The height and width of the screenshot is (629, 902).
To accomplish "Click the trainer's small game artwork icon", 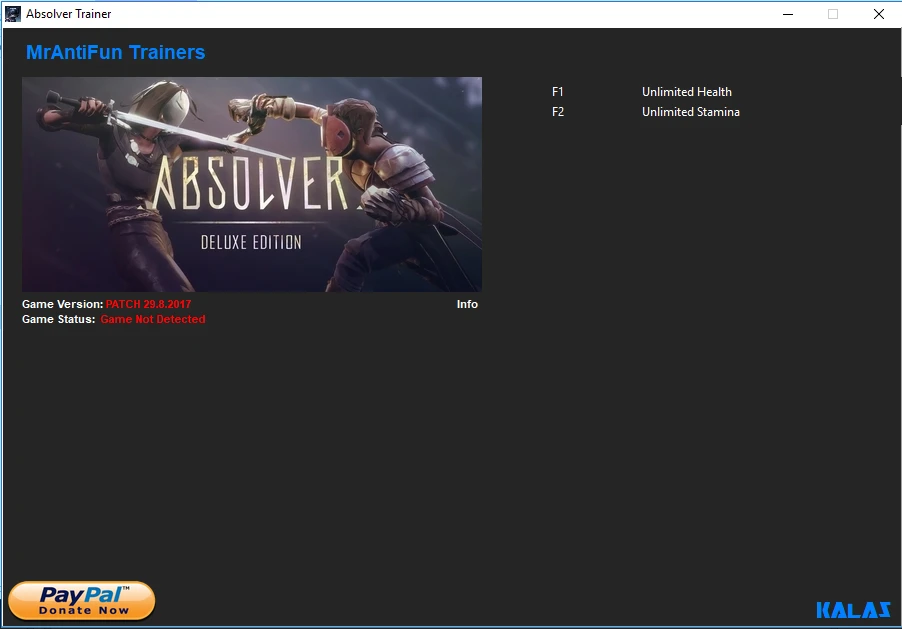I will pos(14,13).
